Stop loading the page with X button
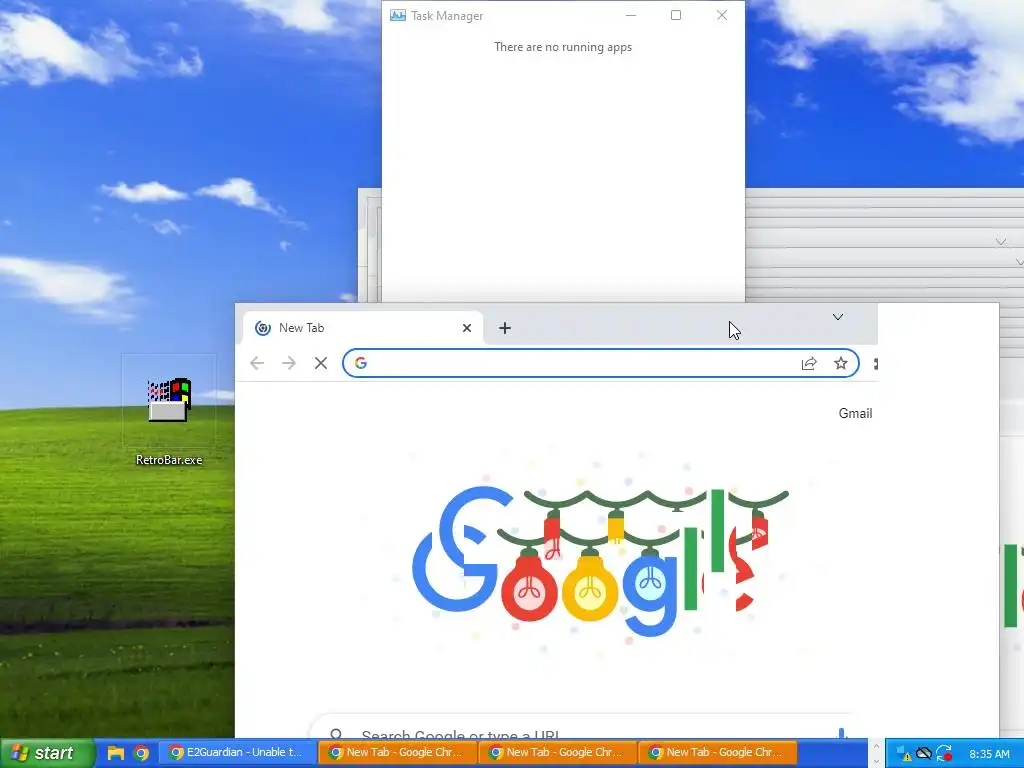Image resolution: width=1024 pixels, height=768 pixels. tap(321, 363)
